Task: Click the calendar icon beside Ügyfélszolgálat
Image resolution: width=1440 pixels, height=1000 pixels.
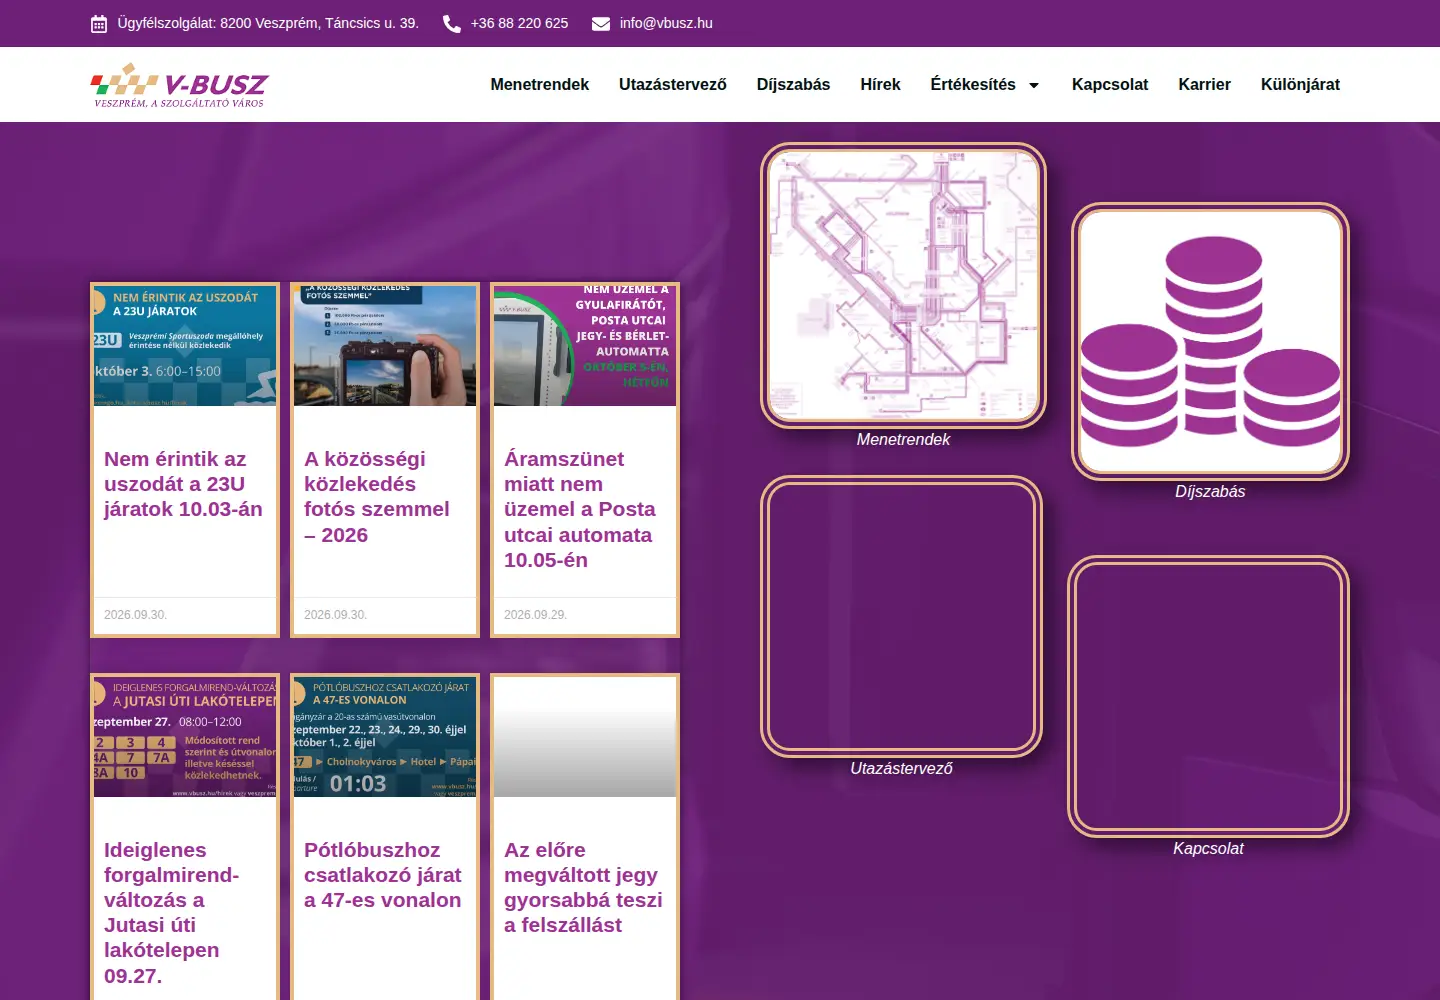Action: pyautogui.click(x=99, y=24)
